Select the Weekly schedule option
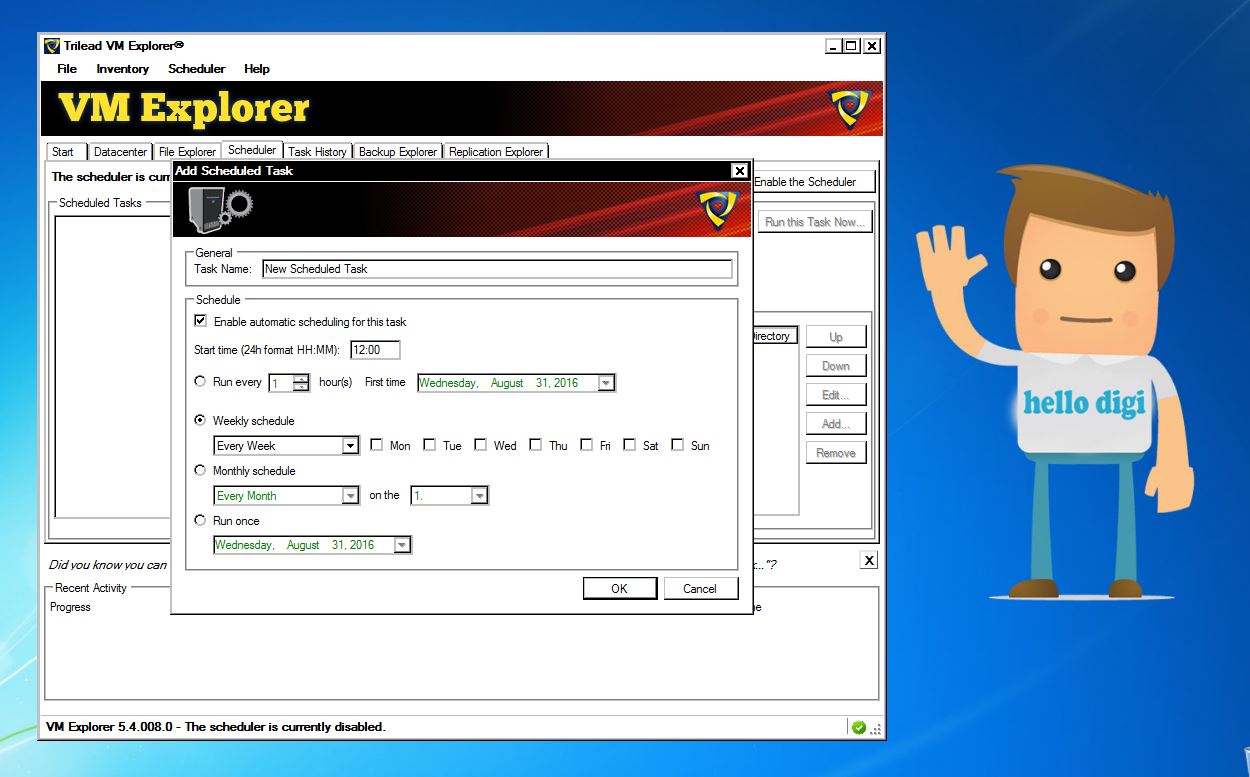The image size is (1250, 777). 200,421
